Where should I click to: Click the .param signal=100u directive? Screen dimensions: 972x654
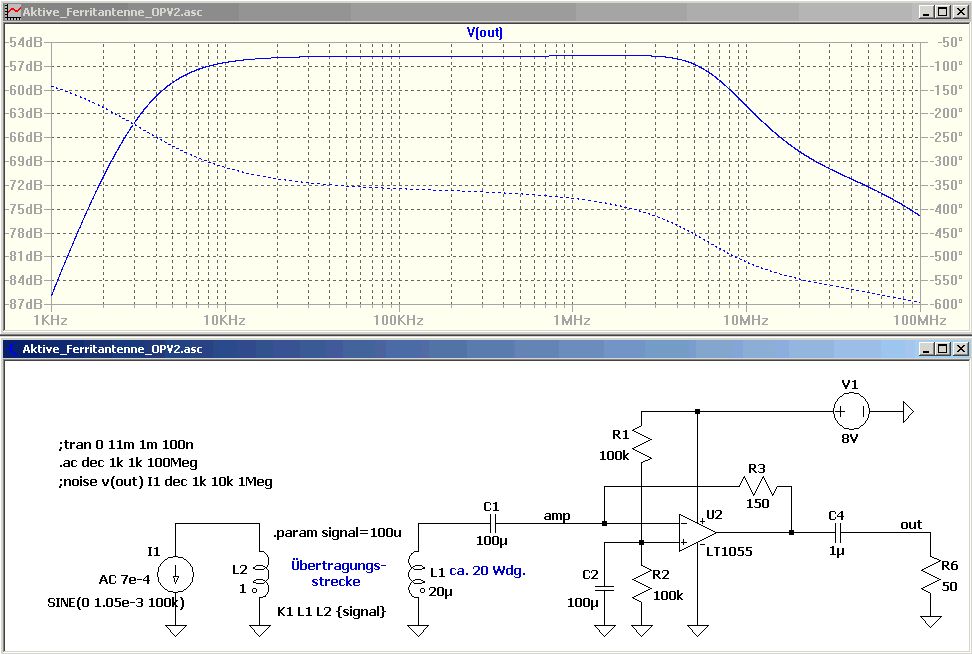[x=337, y=532]
